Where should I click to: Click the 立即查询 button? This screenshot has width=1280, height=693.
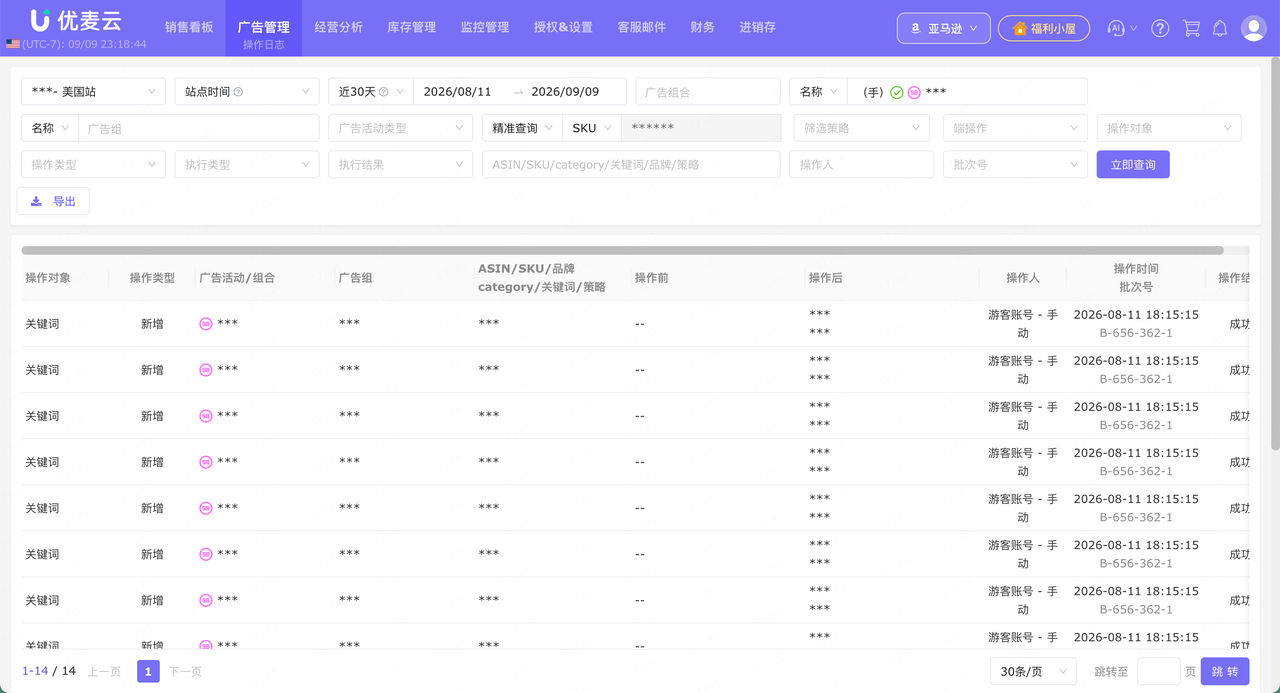point(1133,164)
